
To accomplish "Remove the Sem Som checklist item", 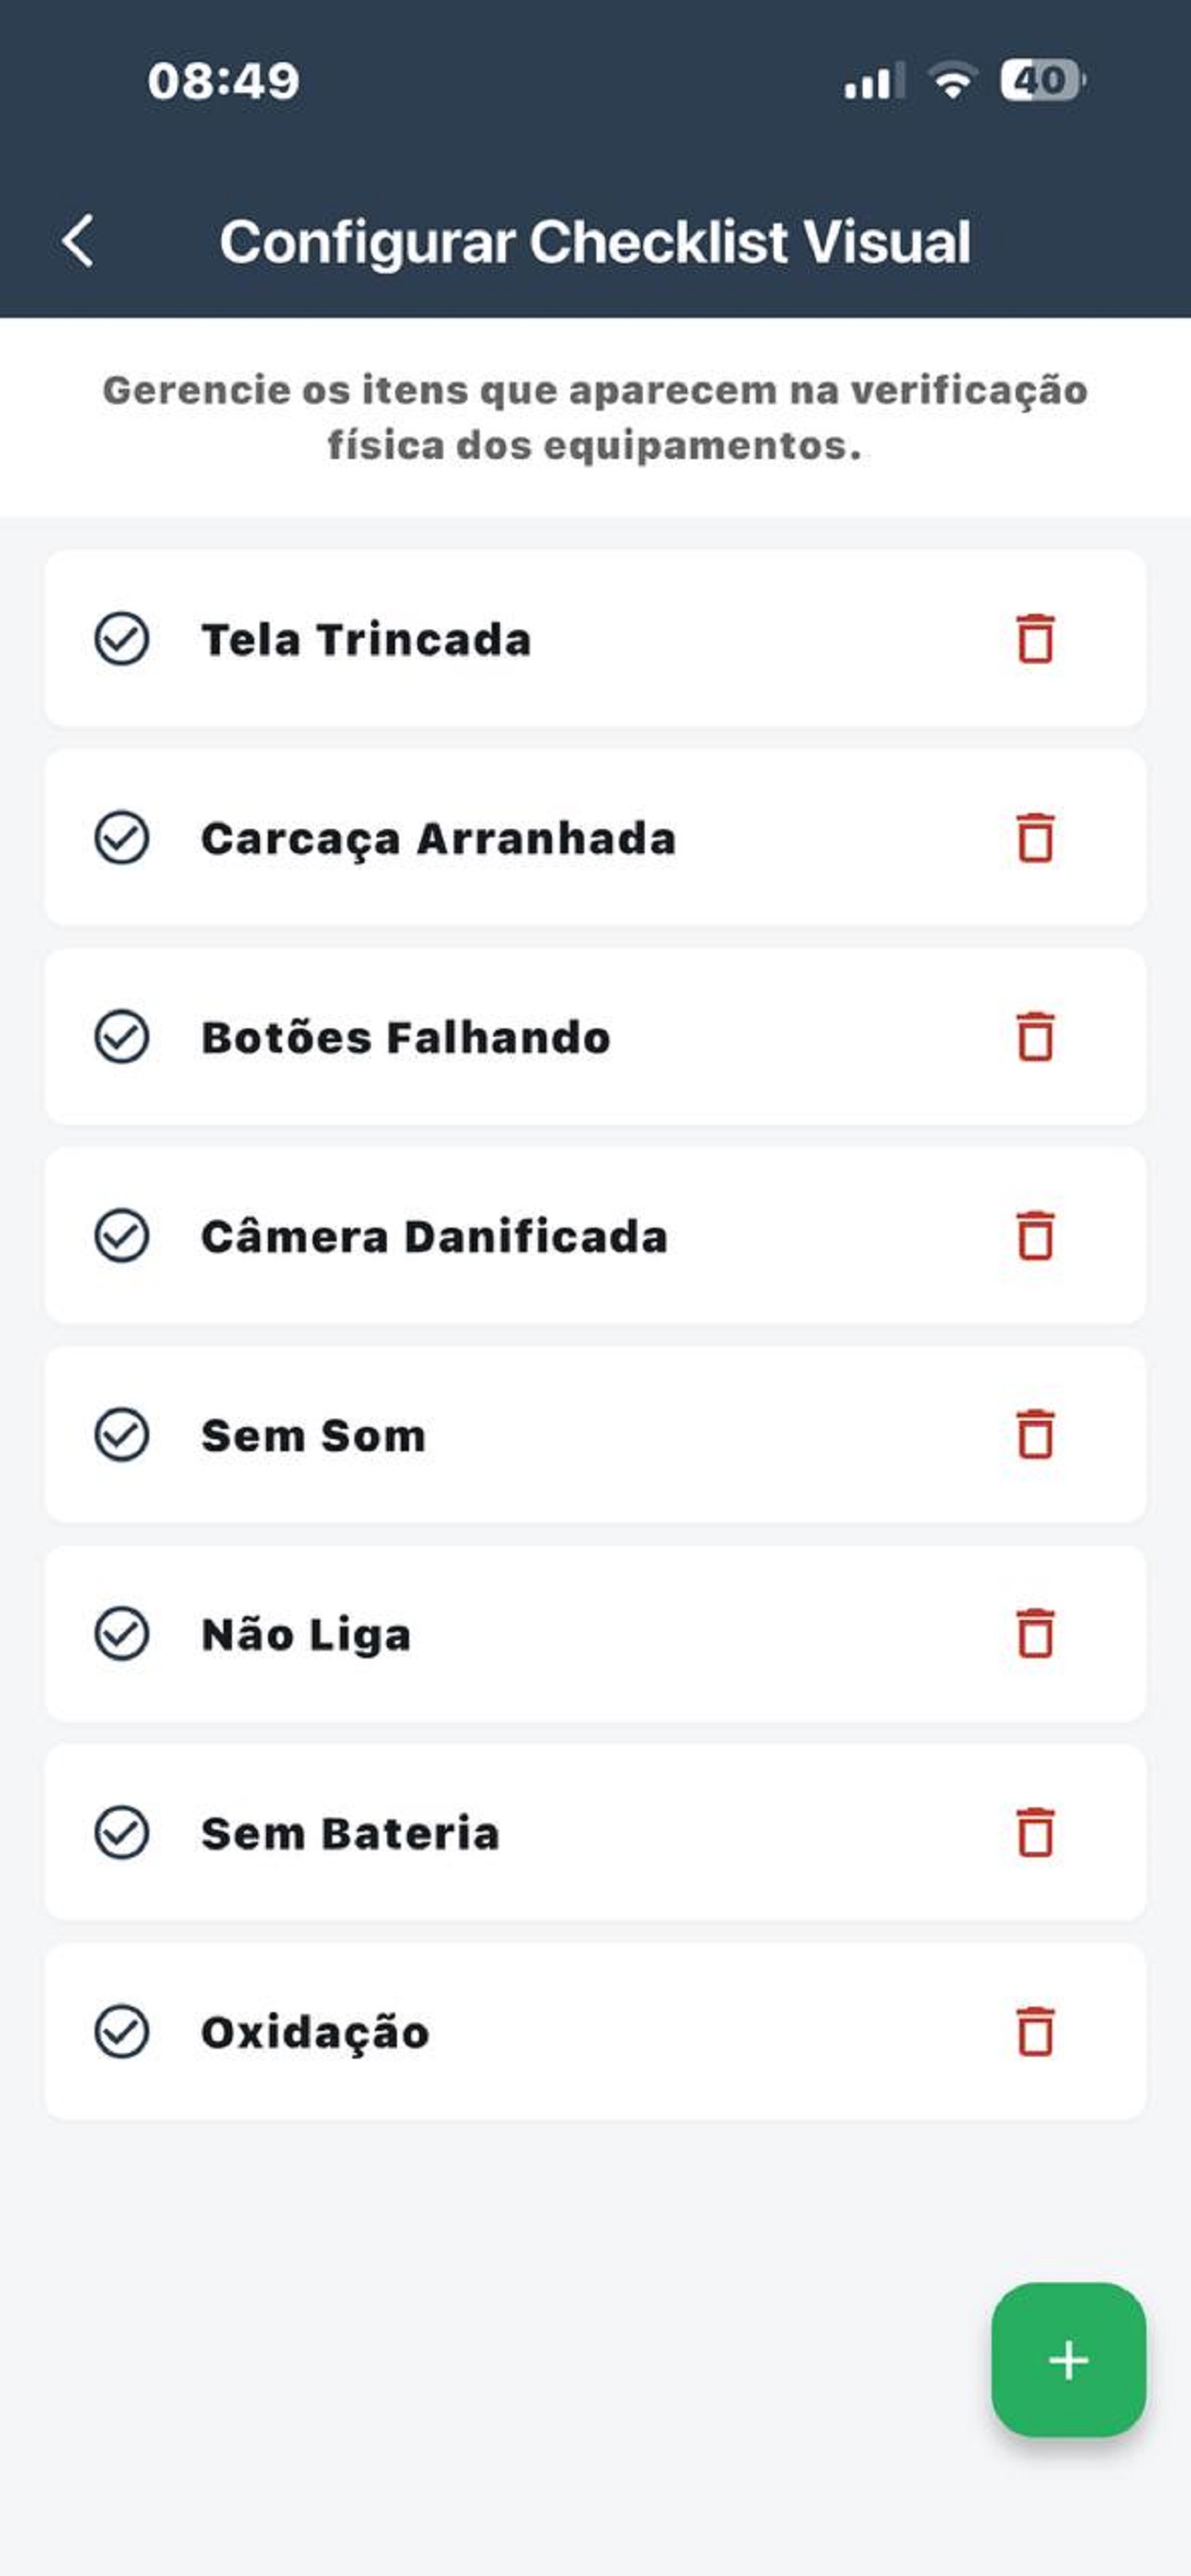I will tap(1035, 1435).
